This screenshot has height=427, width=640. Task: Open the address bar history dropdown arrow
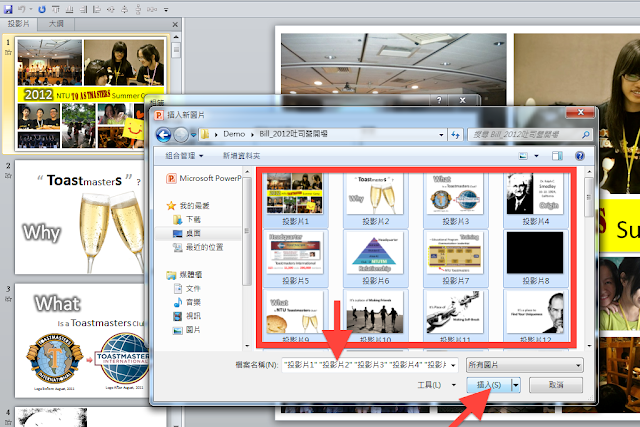tap(441, 134)
